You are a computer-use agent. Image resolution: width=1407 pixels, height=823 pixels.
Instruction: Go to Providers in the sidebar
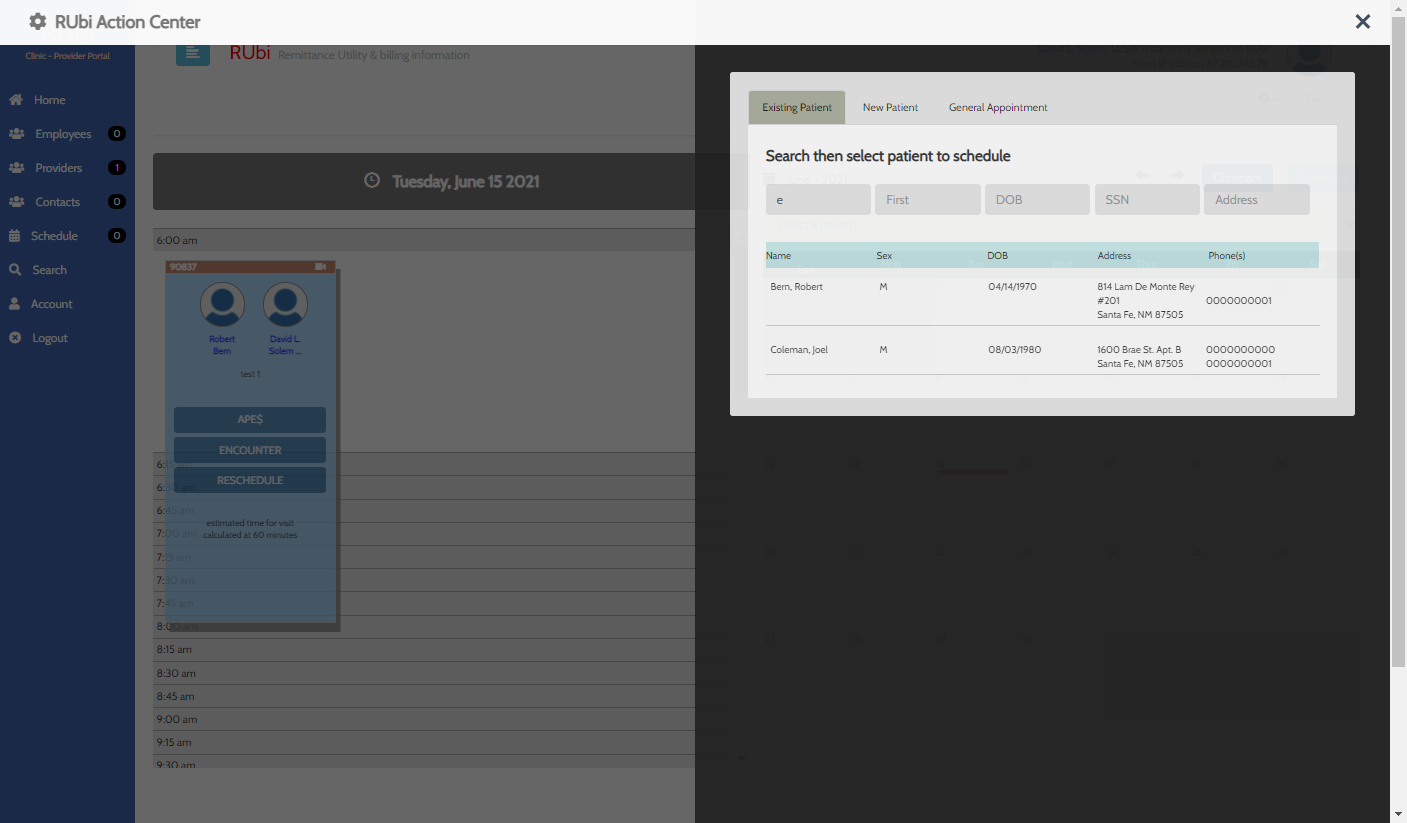[x=58, y=168]
